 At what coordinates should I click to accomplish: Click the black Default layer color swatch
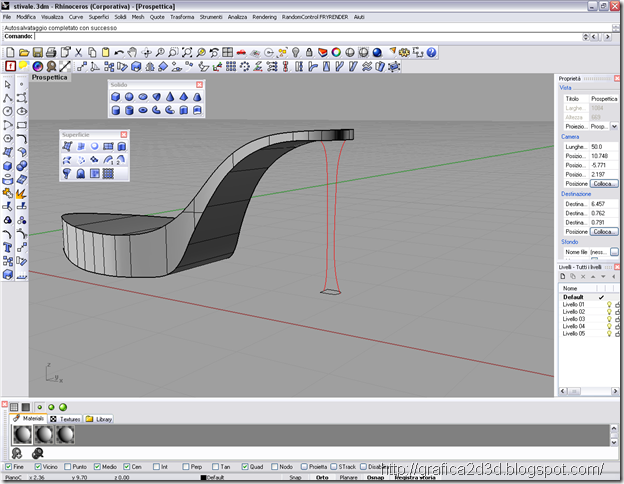[203, 478]
